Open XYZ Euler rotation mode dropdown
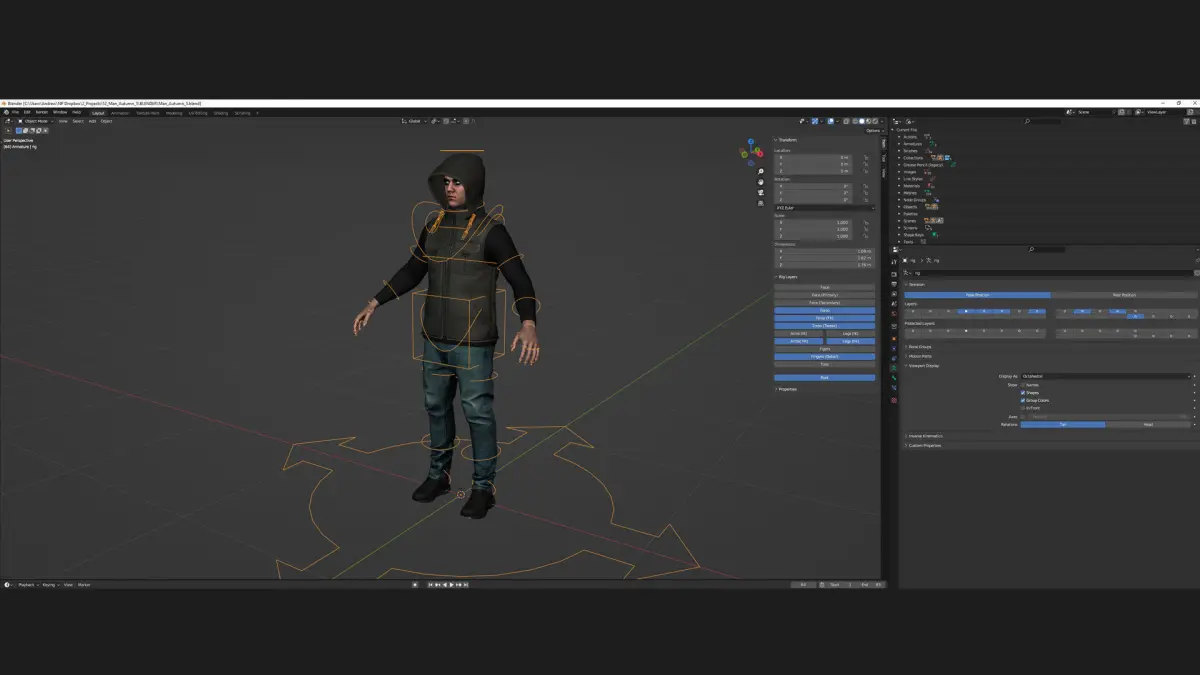The height and width of the screenshot is (675, 1200). (x=824, y=208)
